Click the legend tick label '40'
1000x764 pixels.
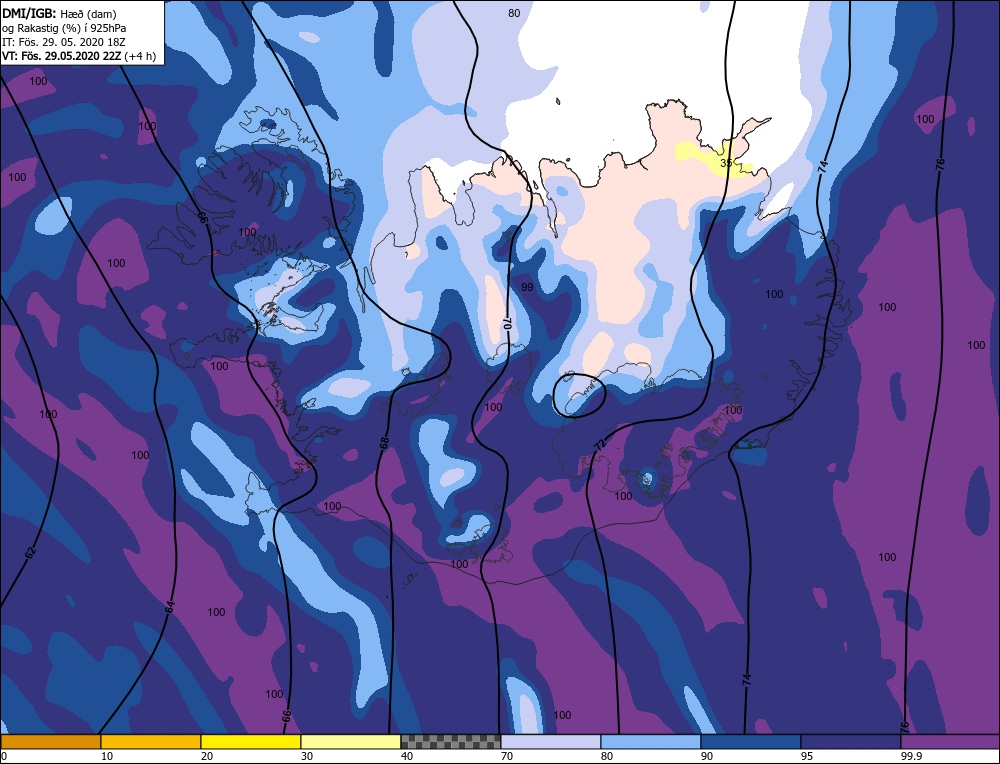coord(406,756)
